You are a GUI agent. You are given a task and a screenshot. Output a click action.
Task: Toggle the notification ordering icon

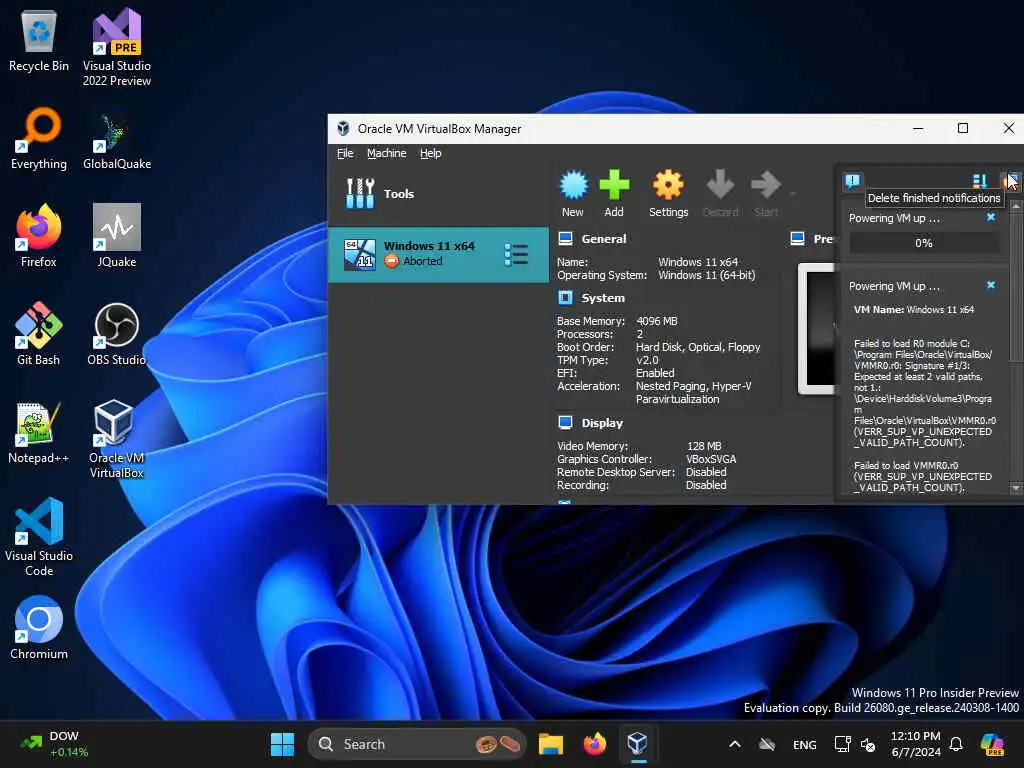(x=980, y=181)
